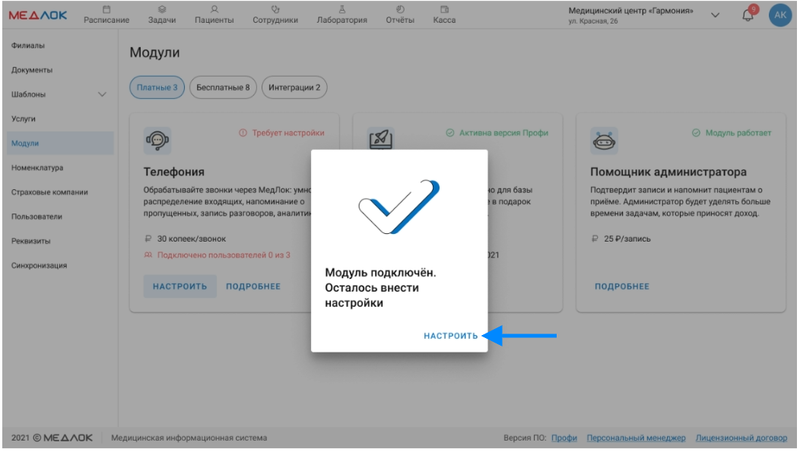Click Медицинская информационная система footer text
Viewport: 800px width, 452px height.
189,438
